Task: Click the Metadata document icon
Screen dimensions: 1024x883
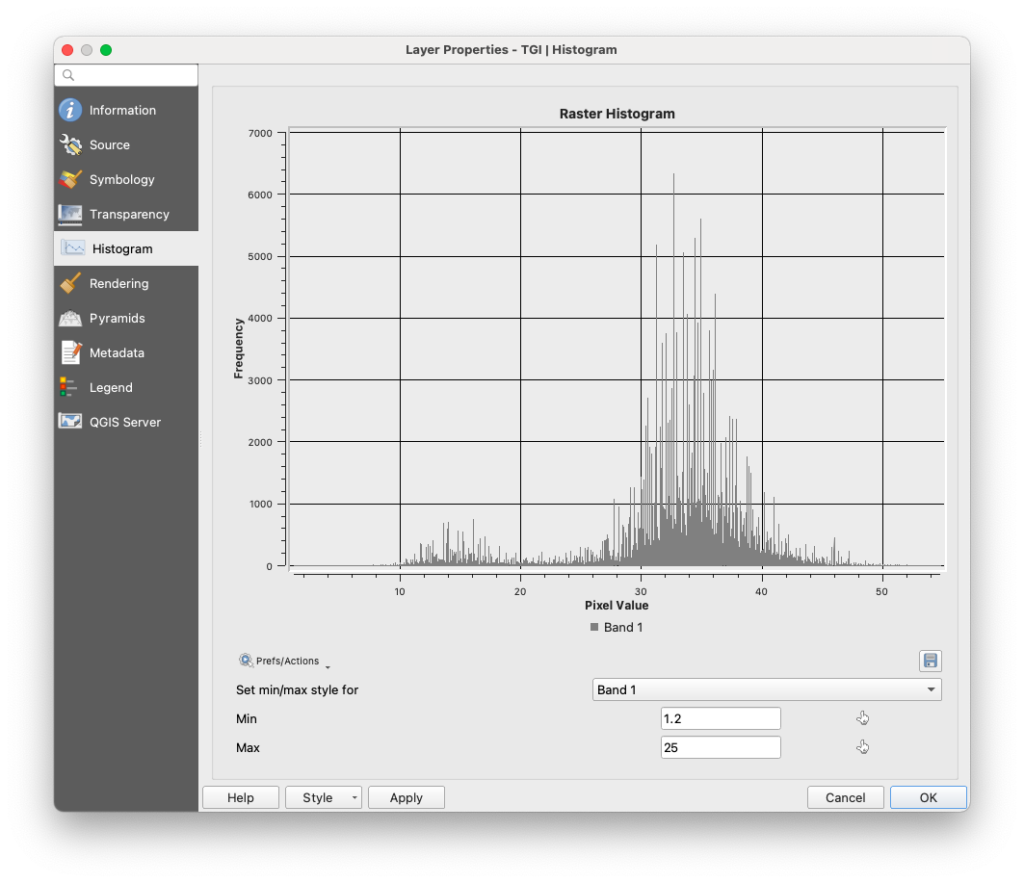Action: 70,353
